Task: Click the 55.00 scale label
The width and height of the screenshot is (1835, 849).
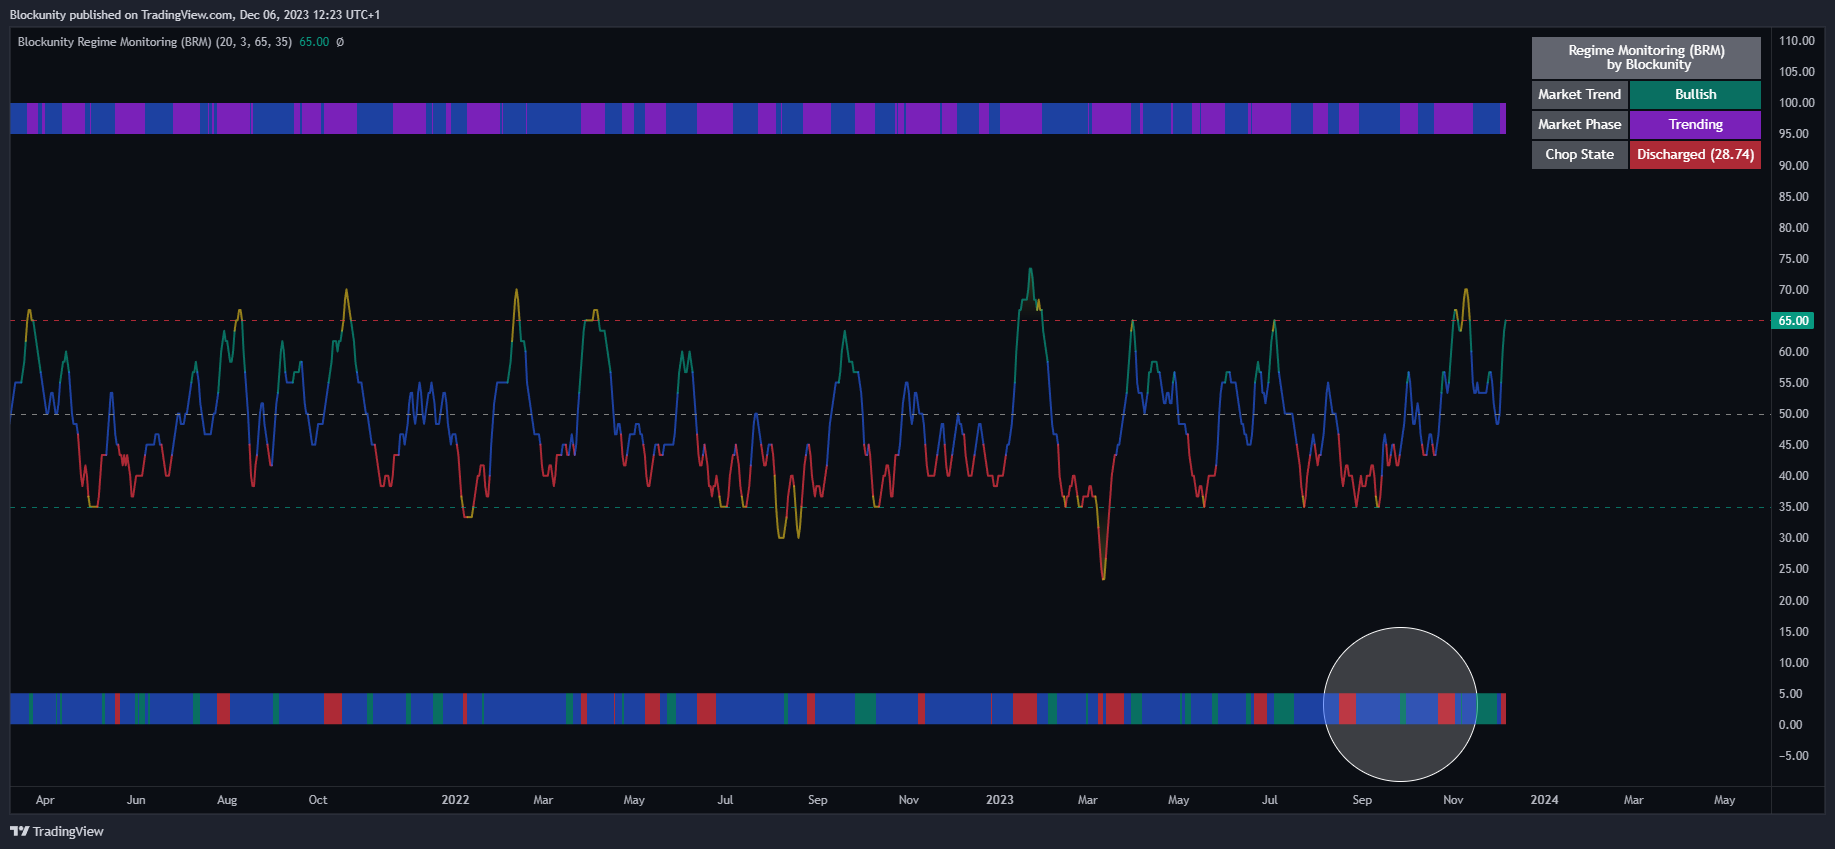Action: click(1794, 383)
